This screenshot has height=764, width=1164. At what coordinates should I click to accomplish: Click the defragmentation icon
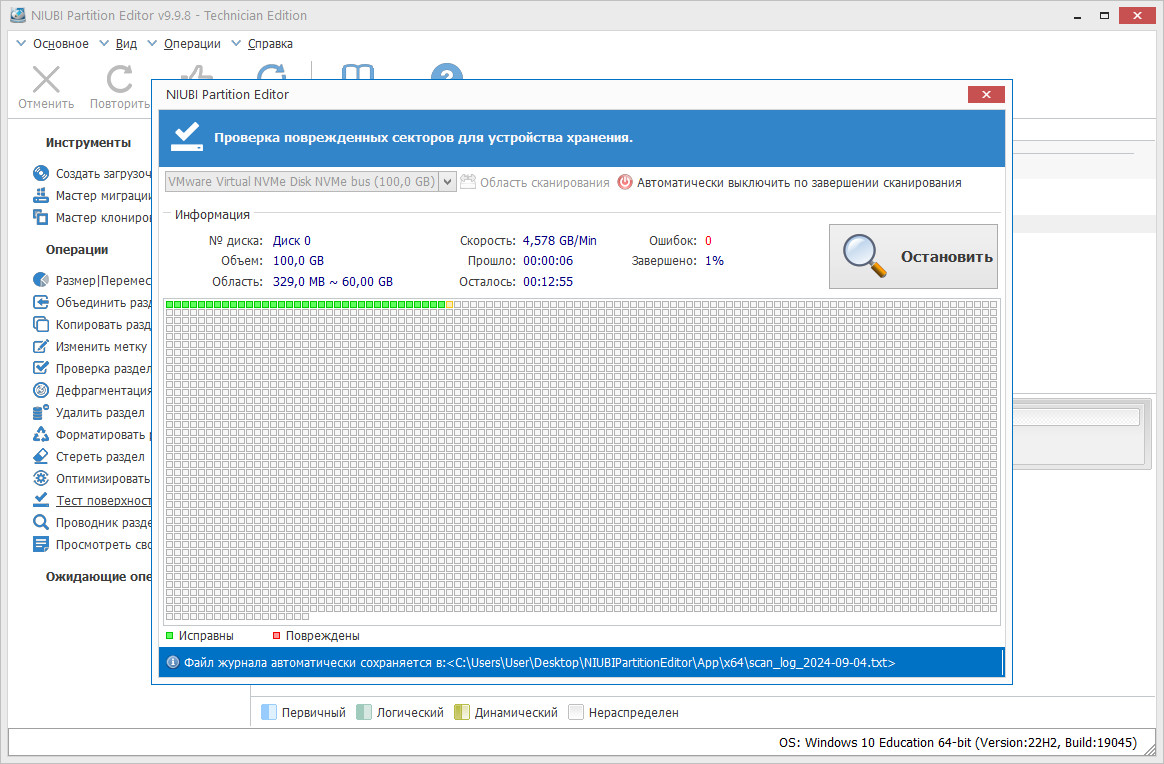click(41, 391)
